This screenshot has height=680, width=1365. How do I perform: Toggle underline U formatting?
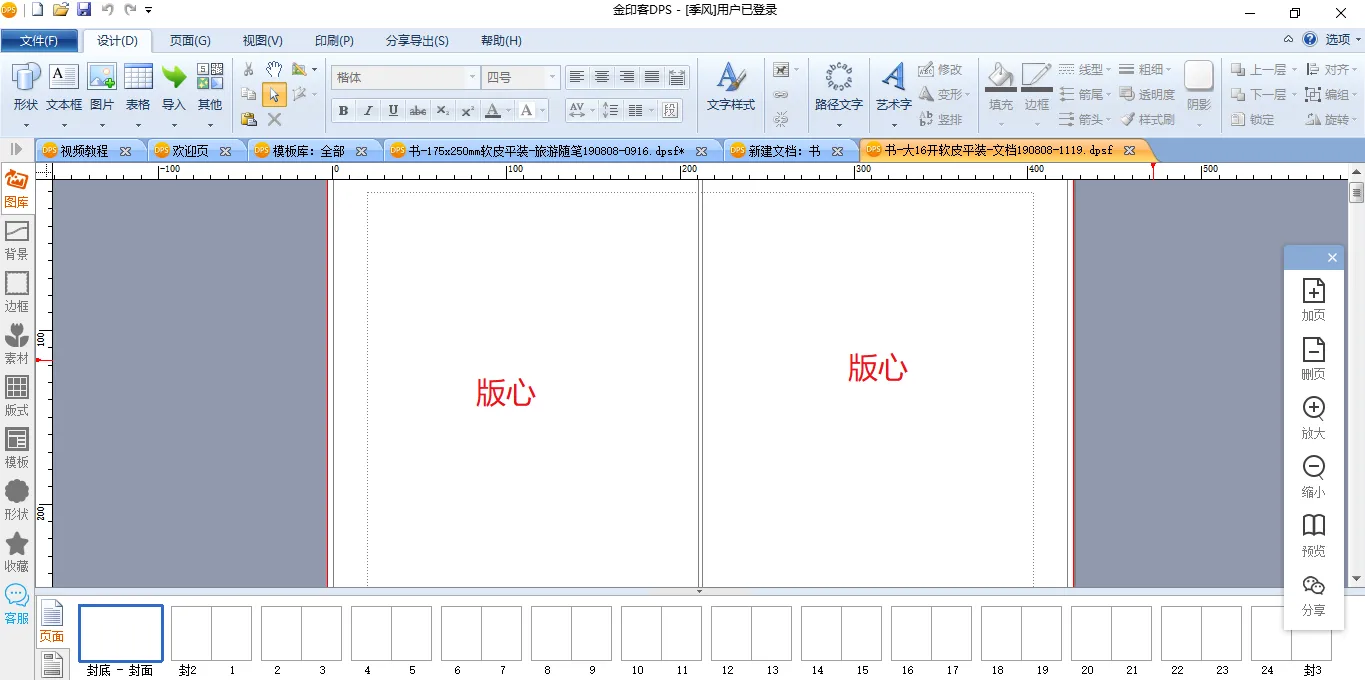coord(393,110)
